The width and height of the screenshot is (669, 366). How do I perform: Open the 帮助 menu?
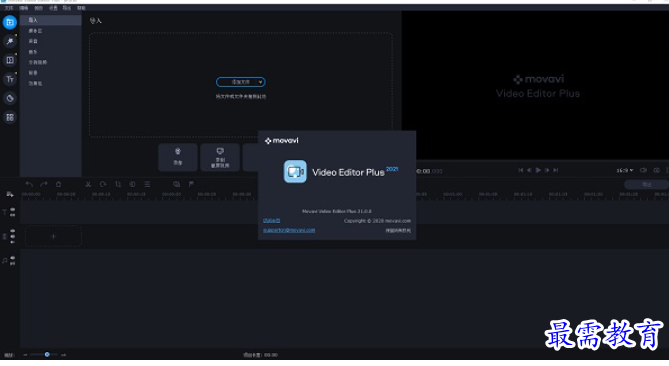(x=81, y=8)
